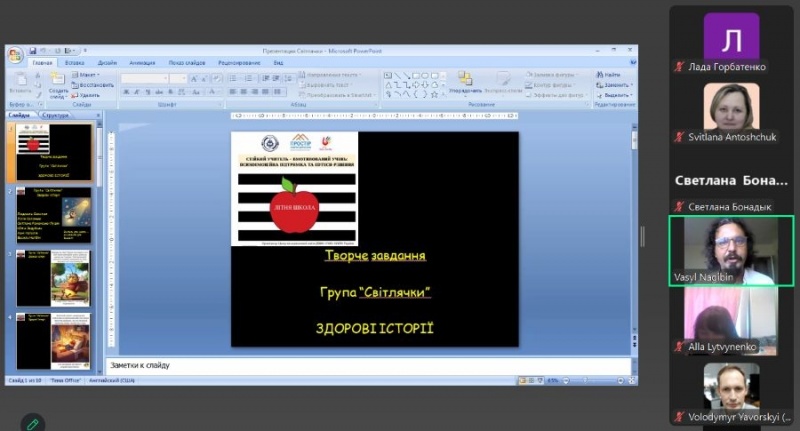Click Layout (Макет) in Slides group

[x=85, y=74]
